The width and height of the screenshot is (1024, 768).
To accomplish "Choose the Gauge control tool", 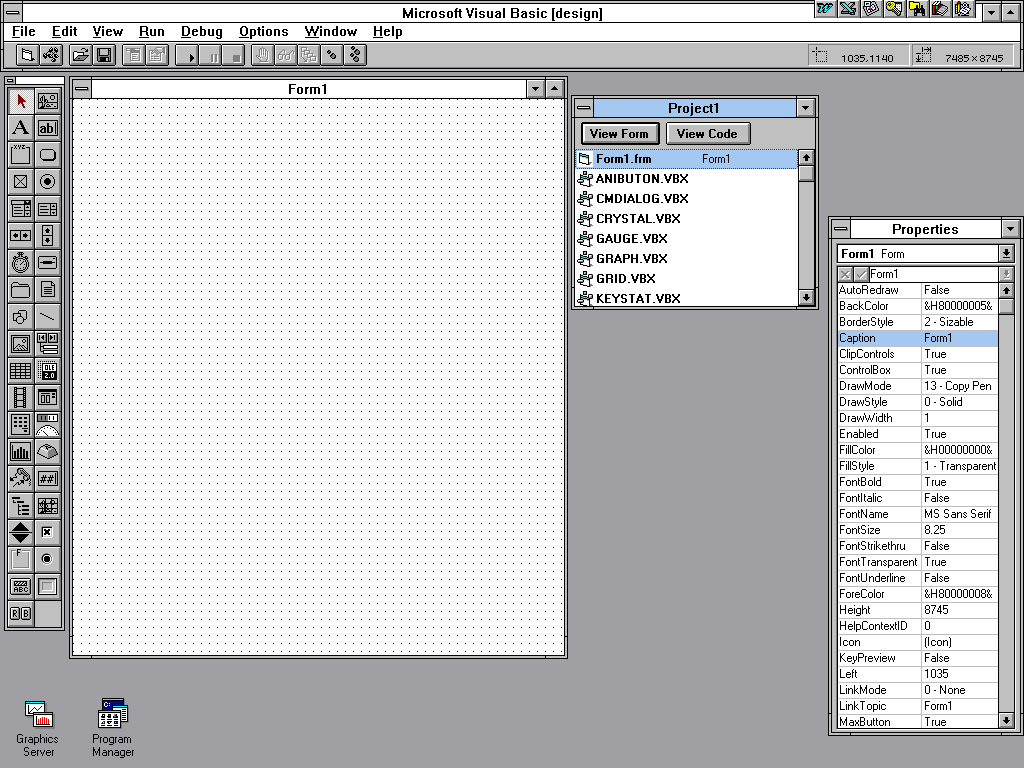I will 48,424.
